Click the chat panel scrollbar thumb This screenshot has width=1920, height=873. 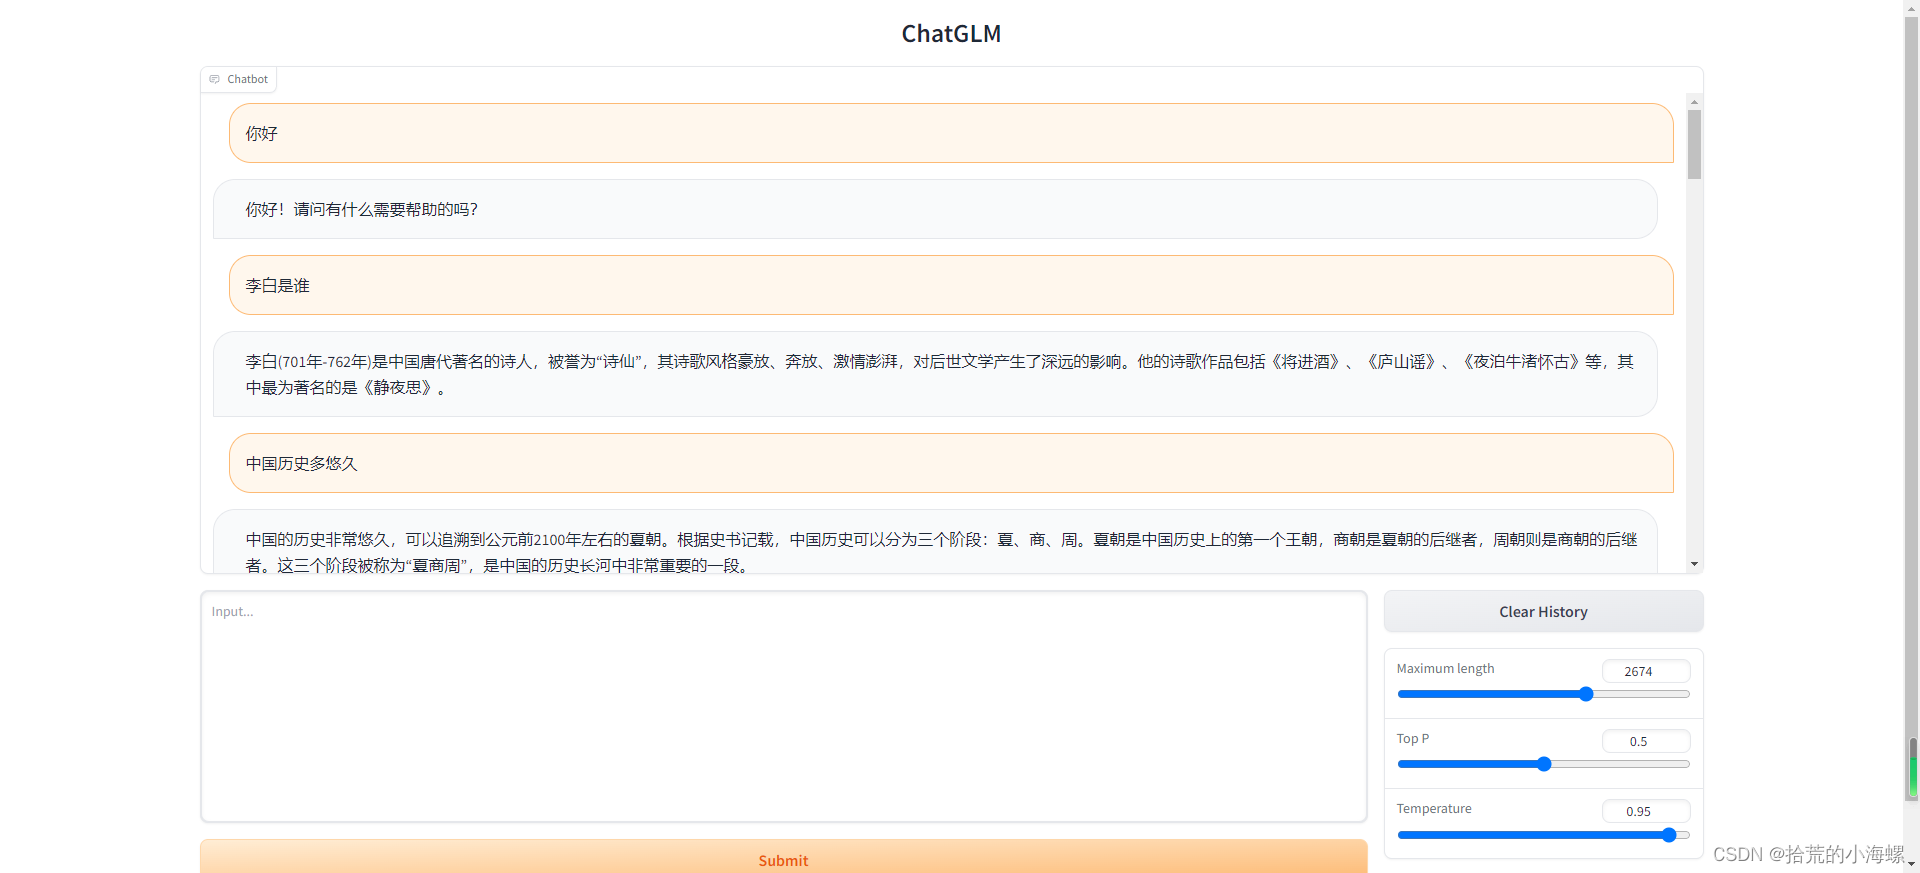(x=1694, y=144)
